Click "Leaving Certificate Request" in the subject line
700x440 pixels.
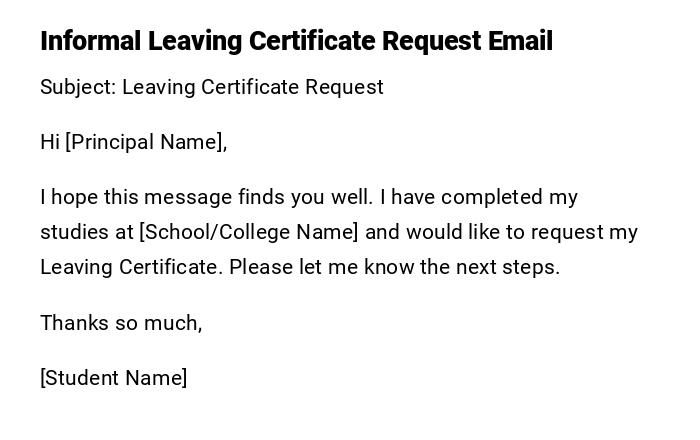point(253,87)
